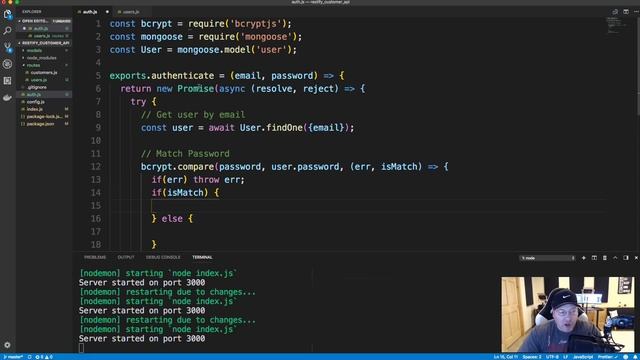The image size is (640, 360).
Task: Open the Problems panel tab
Action: coord(95,258)
